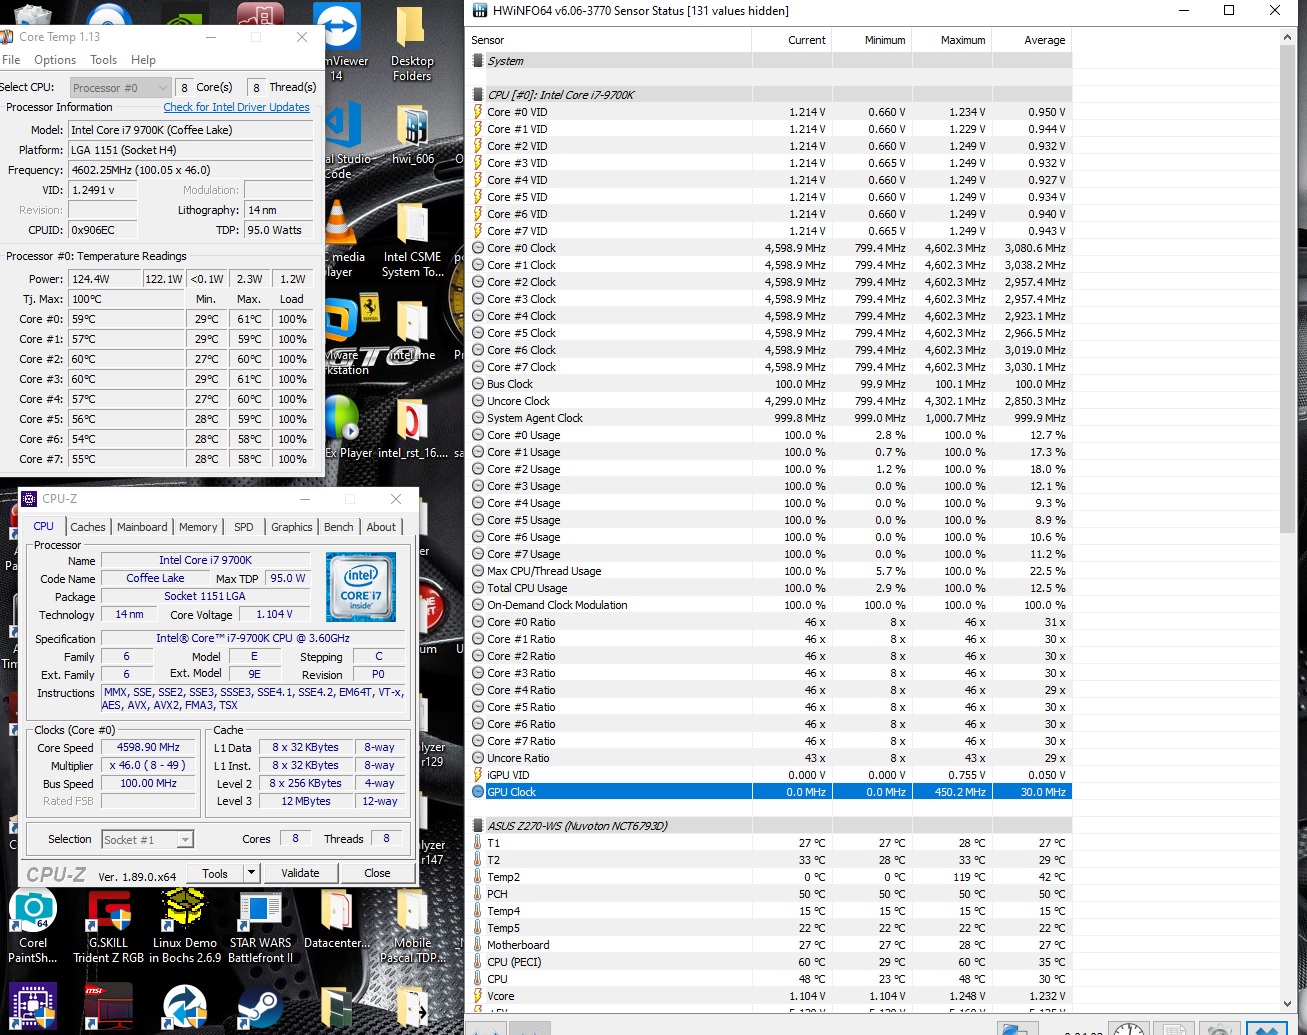1307x1035 pixels.
Task: Select the highlighted GPU Clock row
Action: tap(770, 792)
